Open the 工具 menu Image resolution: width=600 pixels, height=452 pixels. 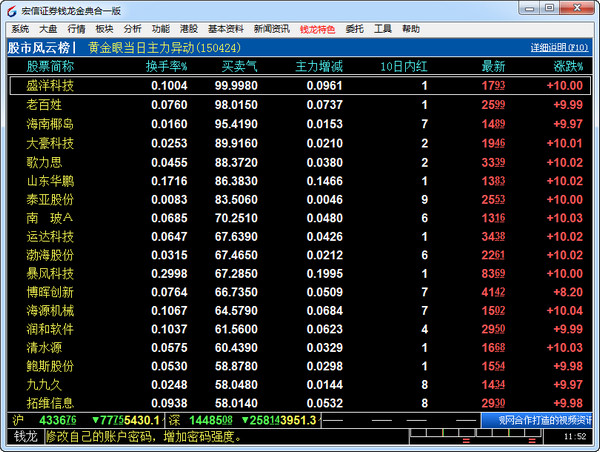coord(383,29)
